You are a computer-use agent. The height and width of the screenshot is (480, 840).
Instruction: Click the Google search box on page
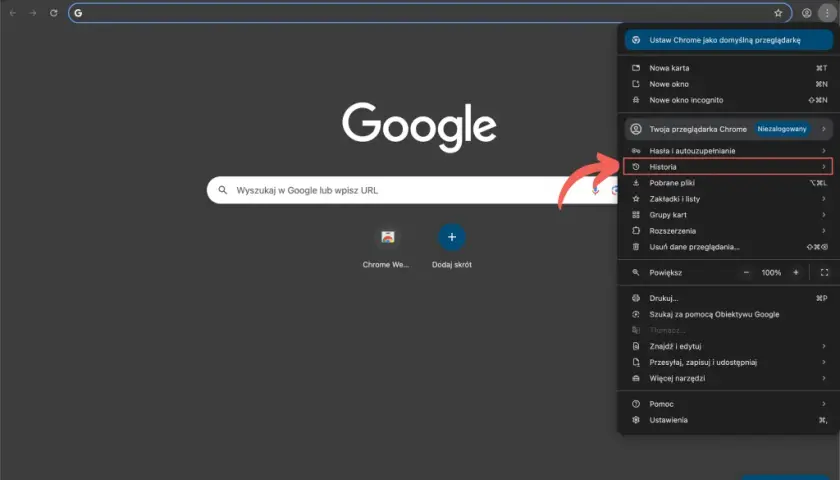click(x=412, y=190)
